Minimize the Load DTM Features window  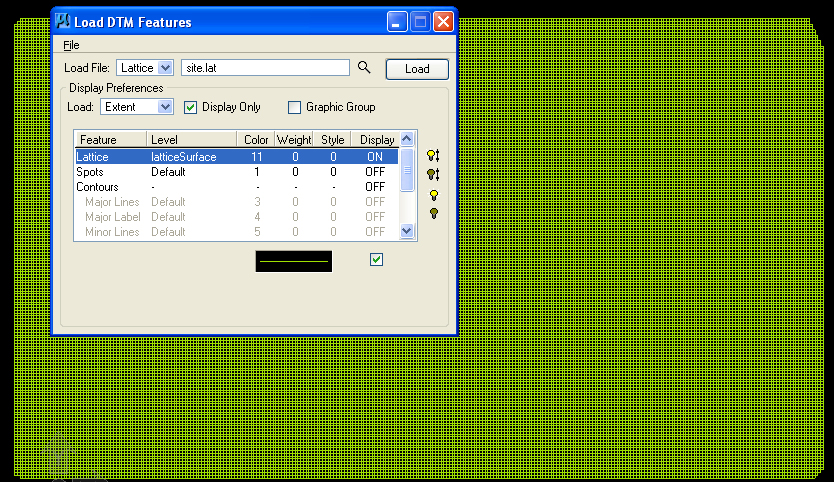point(397,22)
